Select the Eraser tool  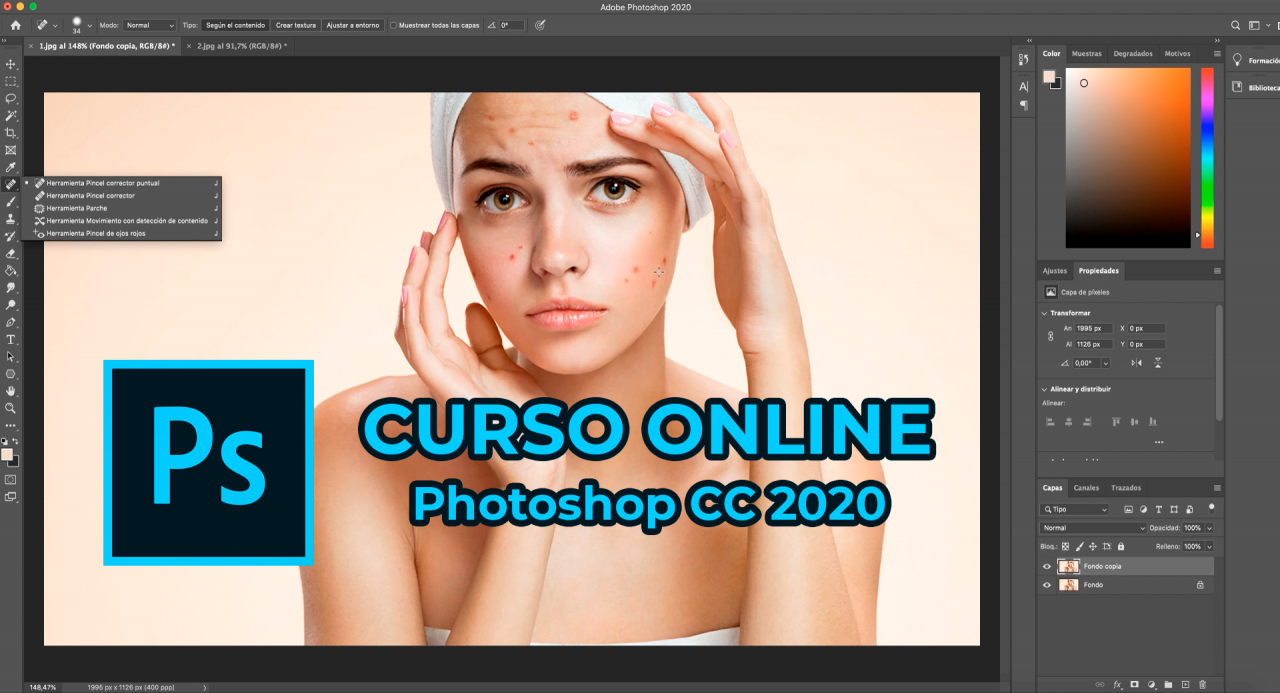pyautogui.click(x=11, y=253)
